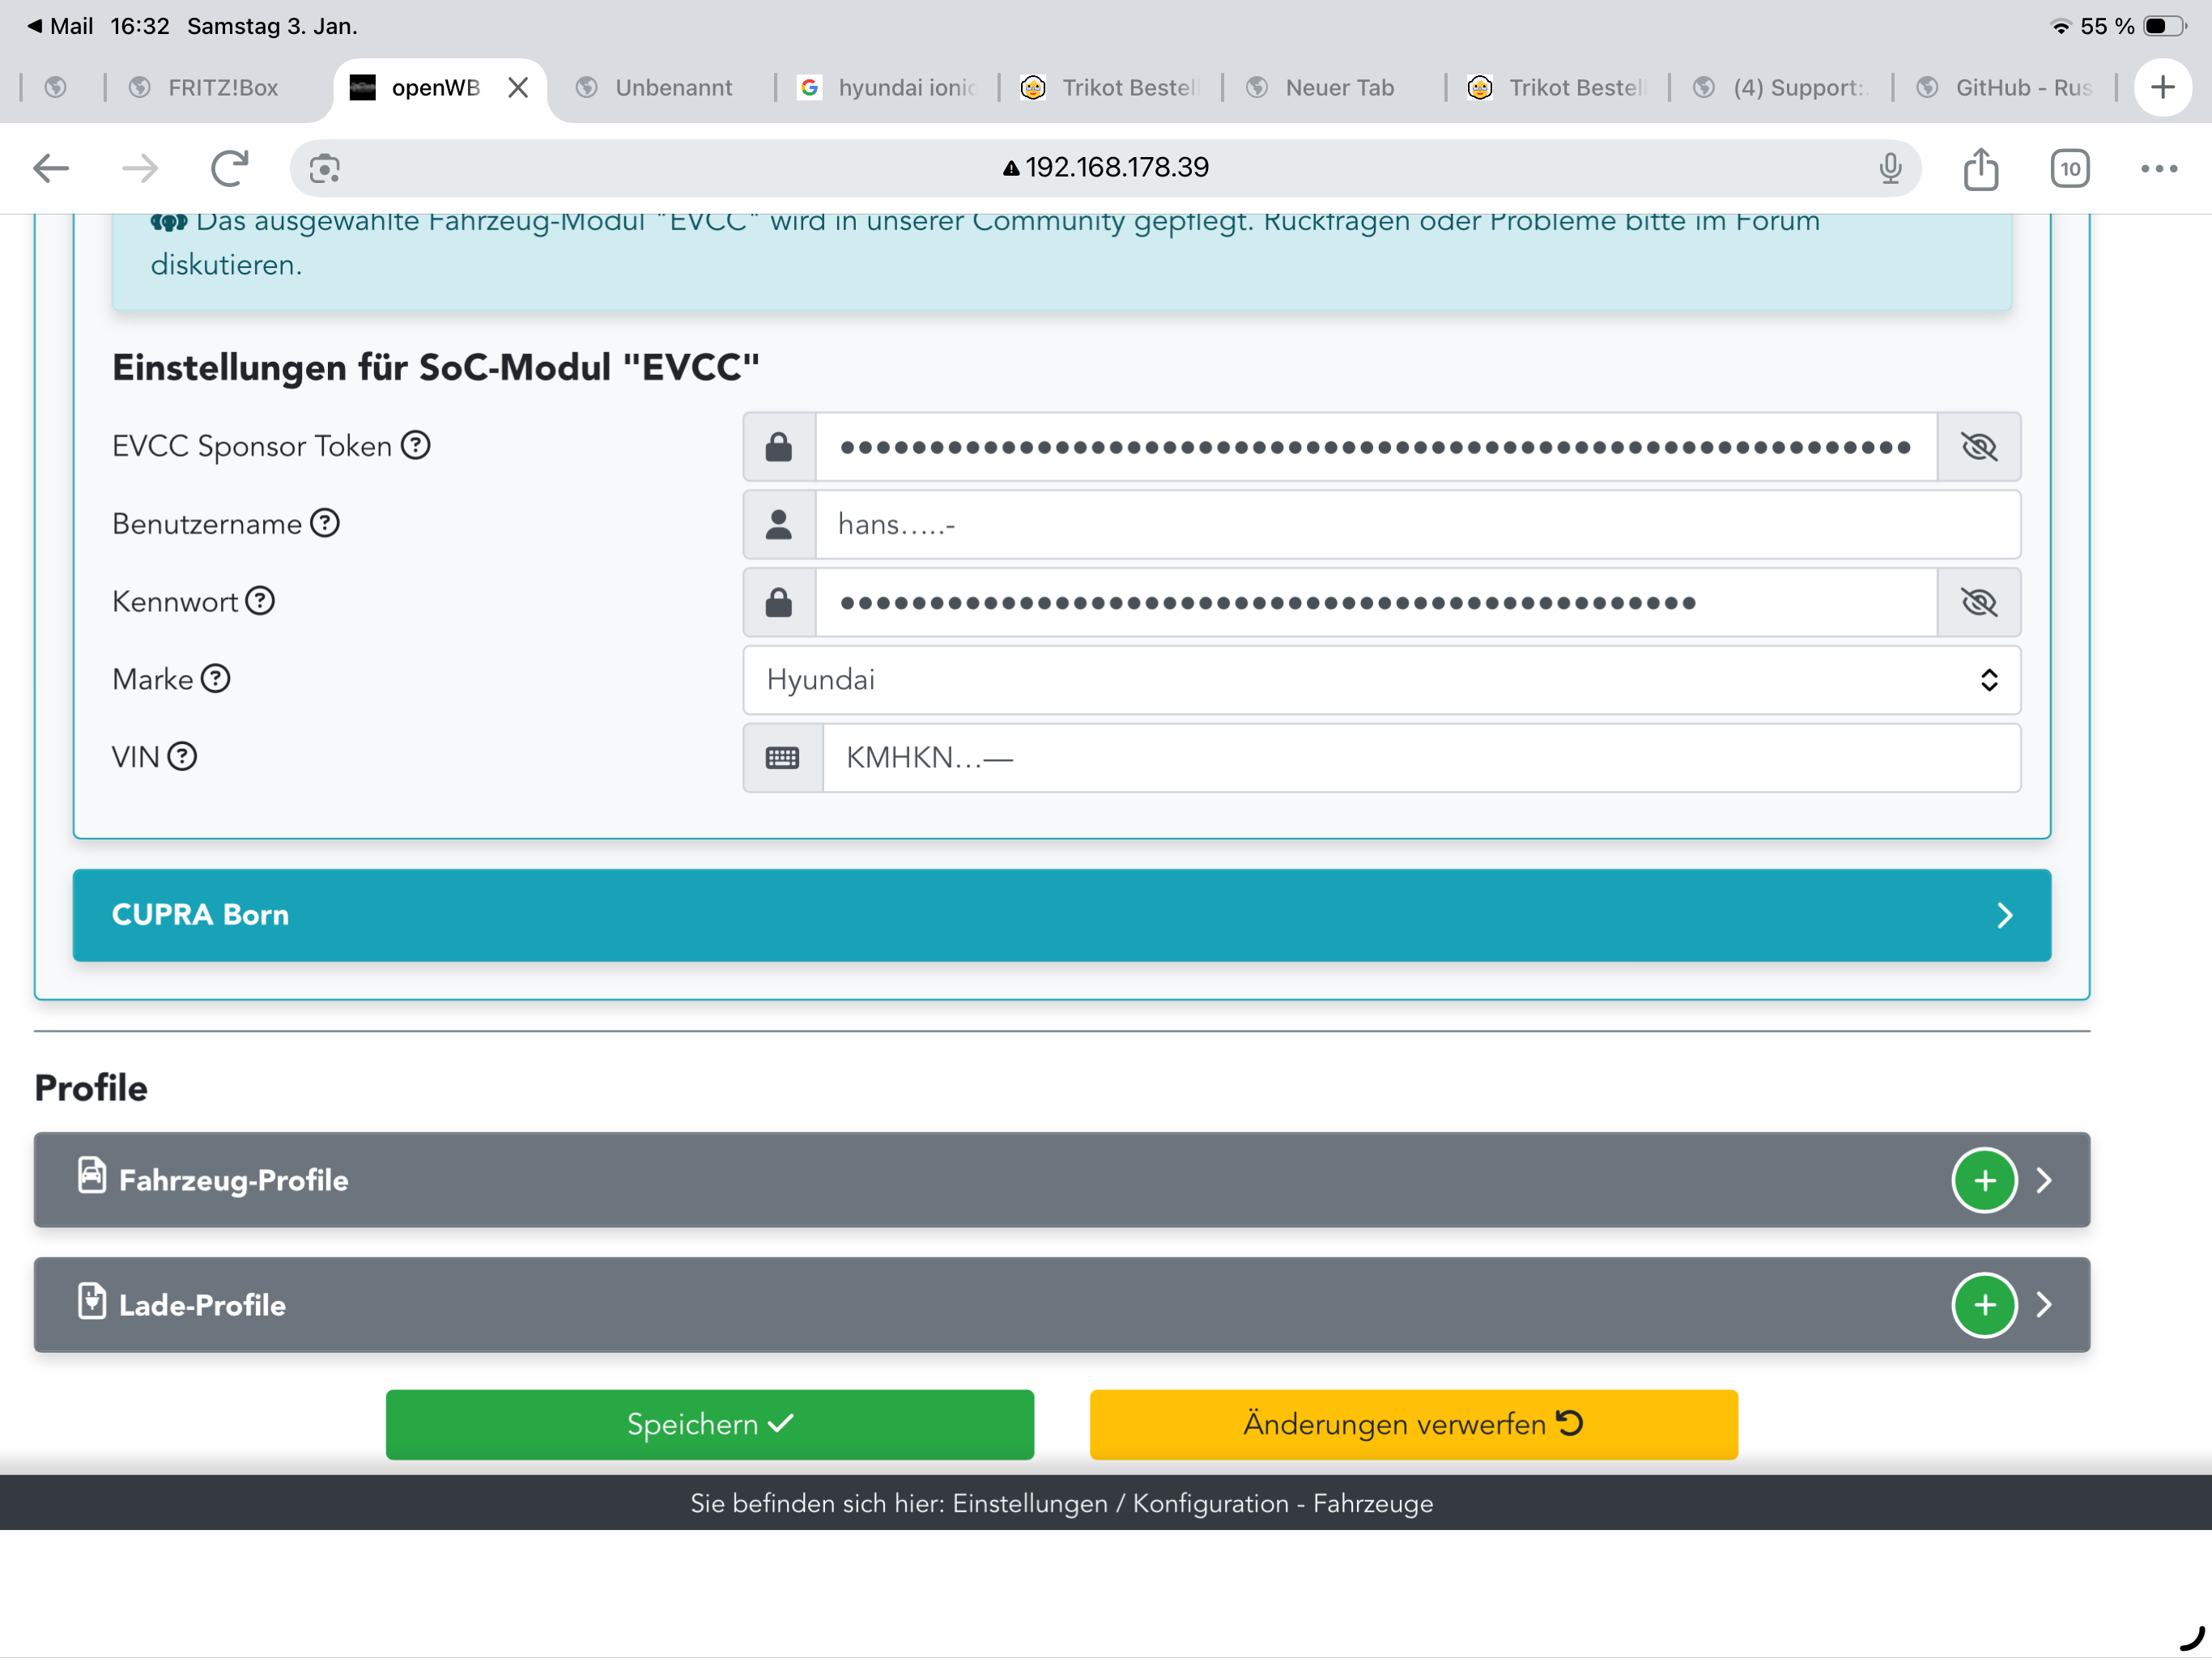This screenshot has width=2212, height=1658.
Task: Add a new Lade-Profile with plus button
Action: [1984, 1305]
